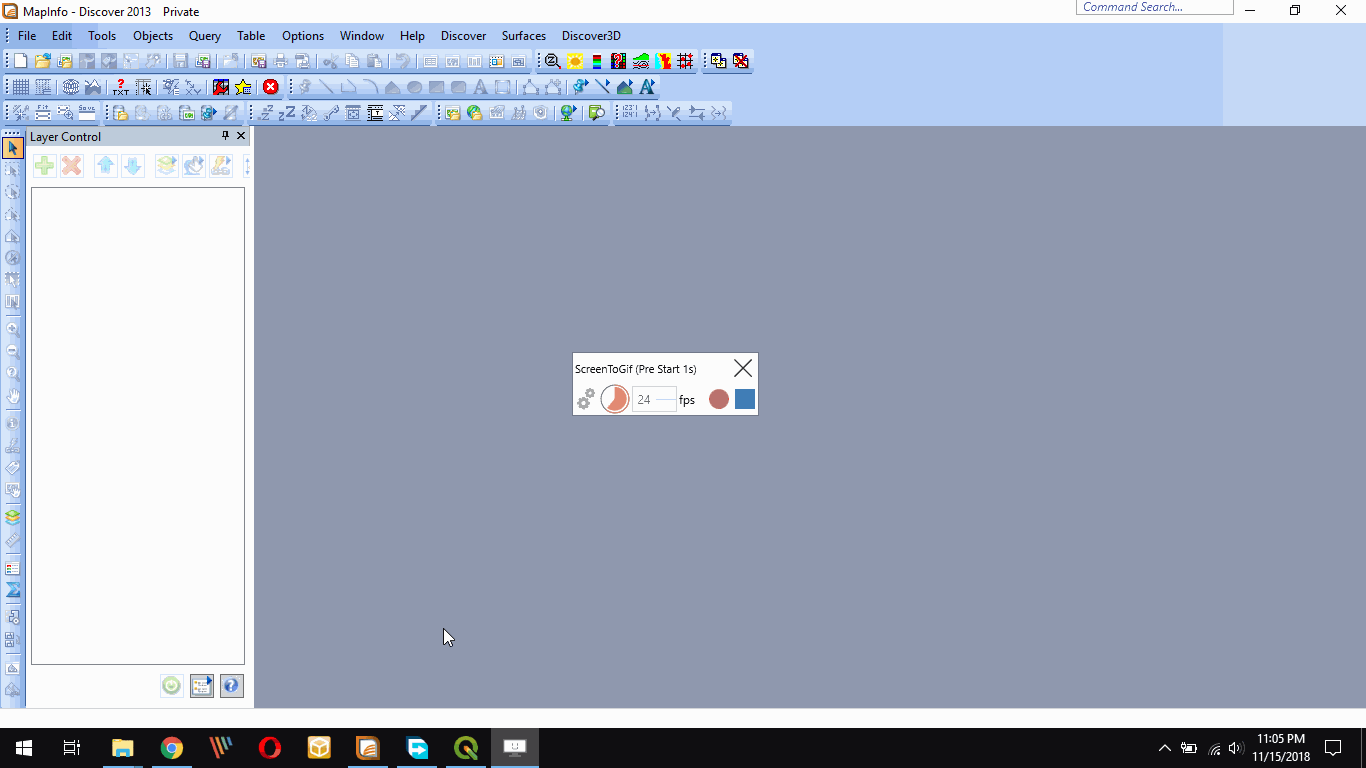
Task: Click the Command Search field
Action: pos(1154,7)
